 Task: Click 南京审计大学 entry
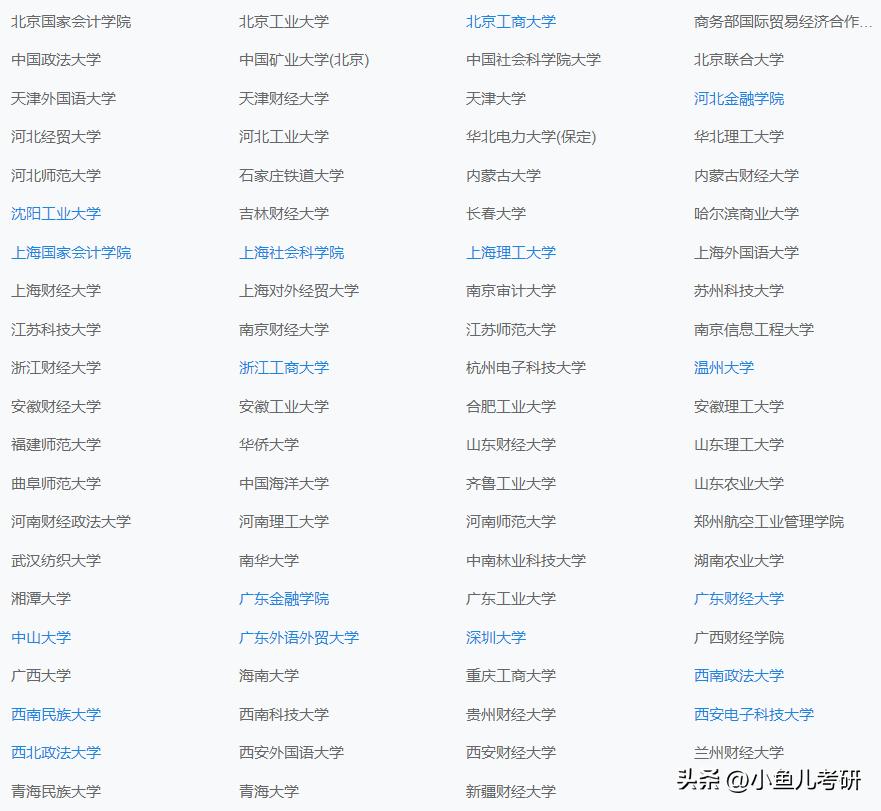[x=511, y=291]
